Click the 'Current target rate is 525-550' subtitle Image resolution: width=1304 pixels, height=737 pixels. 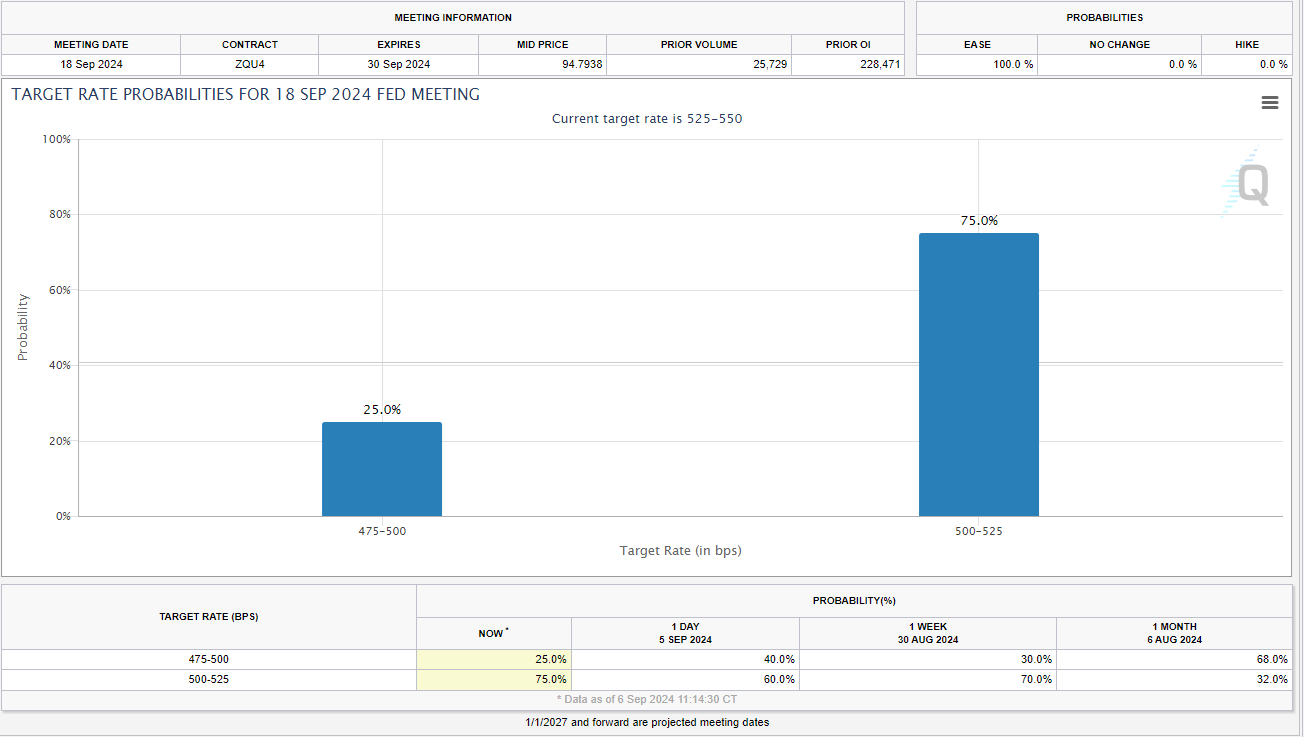tap(647, 119)
